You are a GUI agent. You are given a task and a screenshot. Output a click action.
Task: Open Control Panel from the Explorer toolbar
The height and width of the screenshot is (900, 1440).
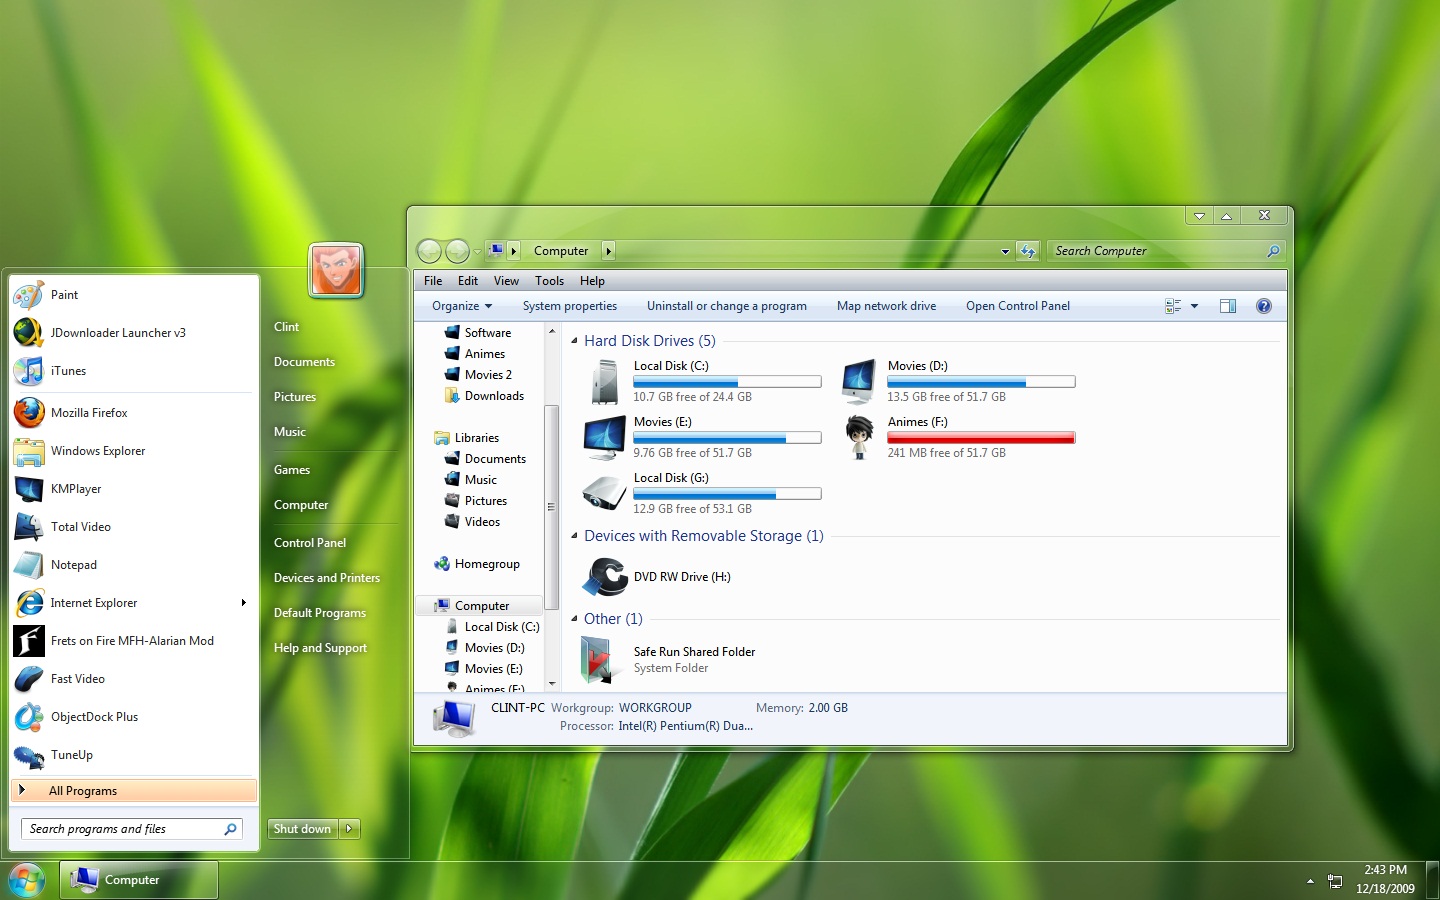tap(1018, 306)
